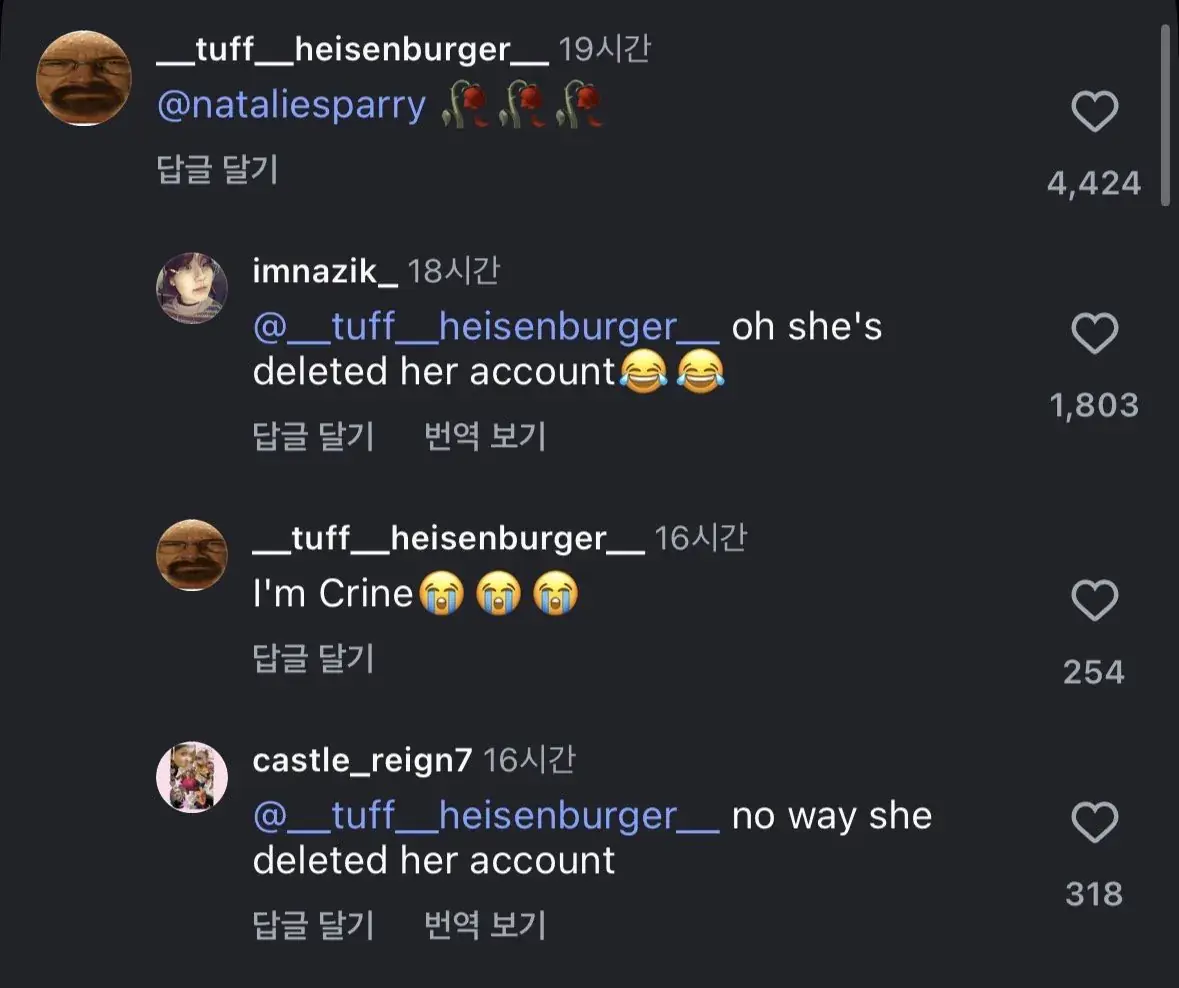1179x988 pixels.
Task: Open the @nataliesparry mention
Action: (x=292, y=104)
